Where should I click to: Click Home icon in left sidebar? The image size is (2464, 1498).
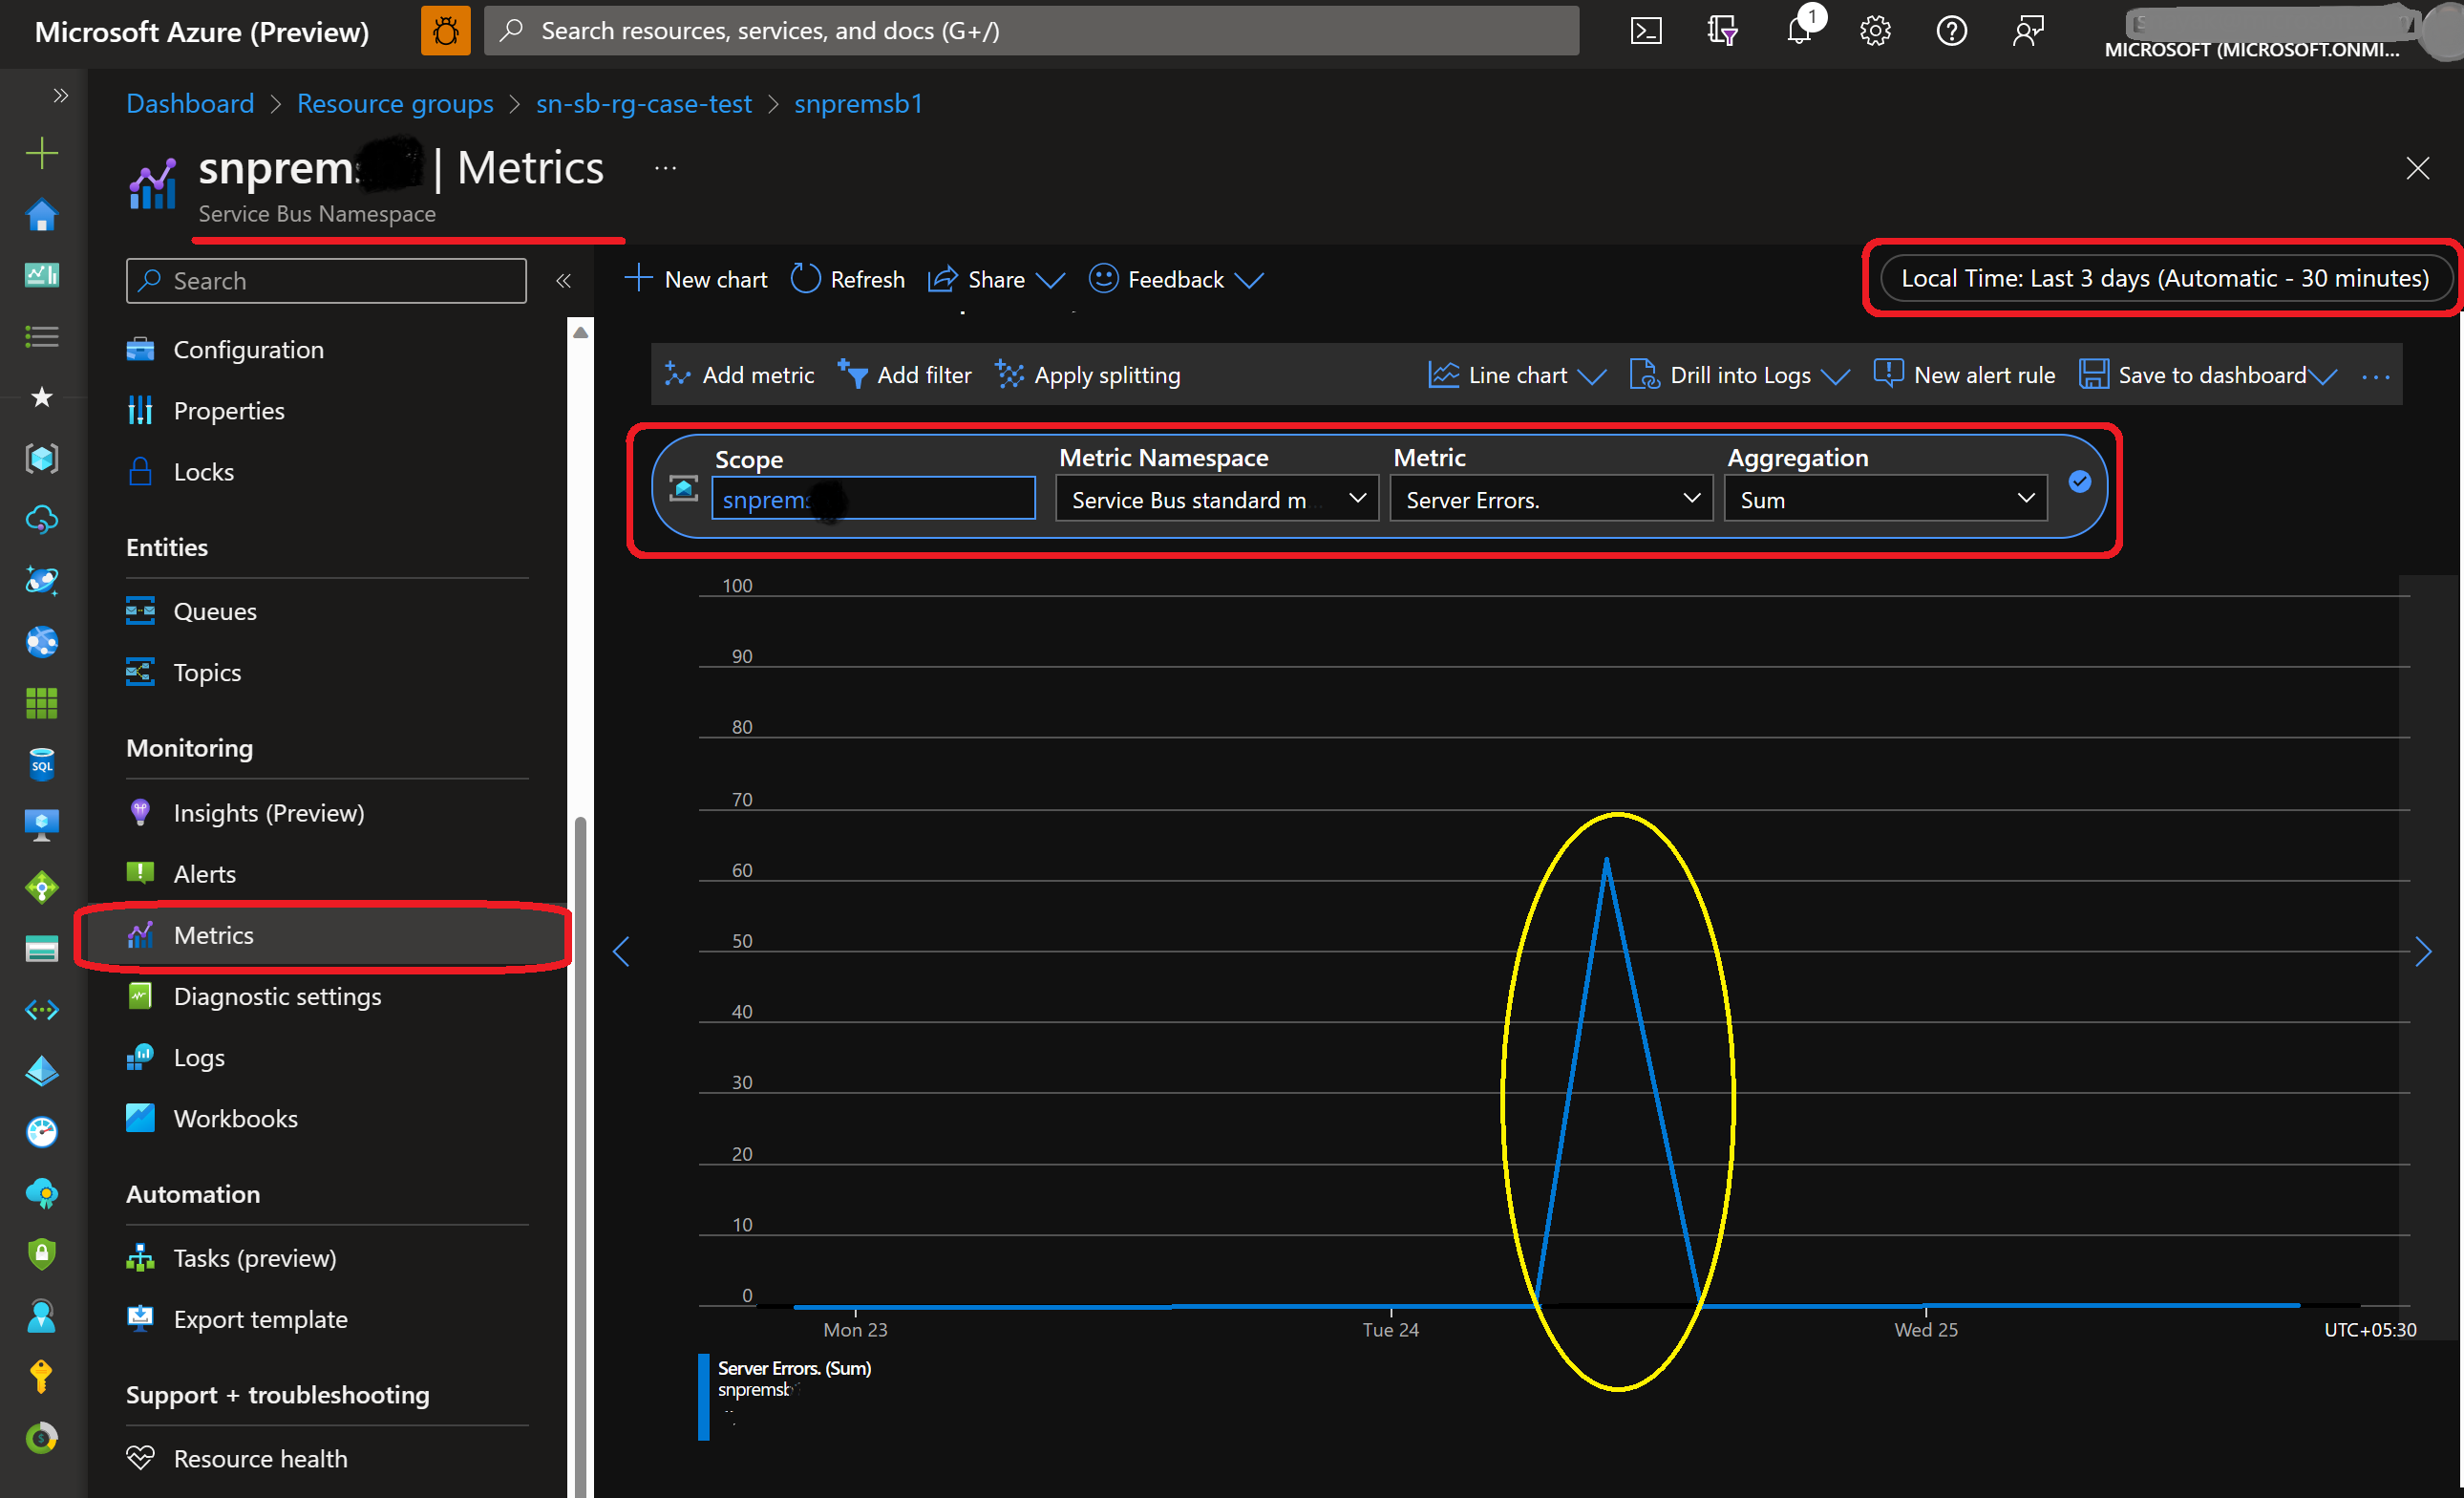[41, 215]
